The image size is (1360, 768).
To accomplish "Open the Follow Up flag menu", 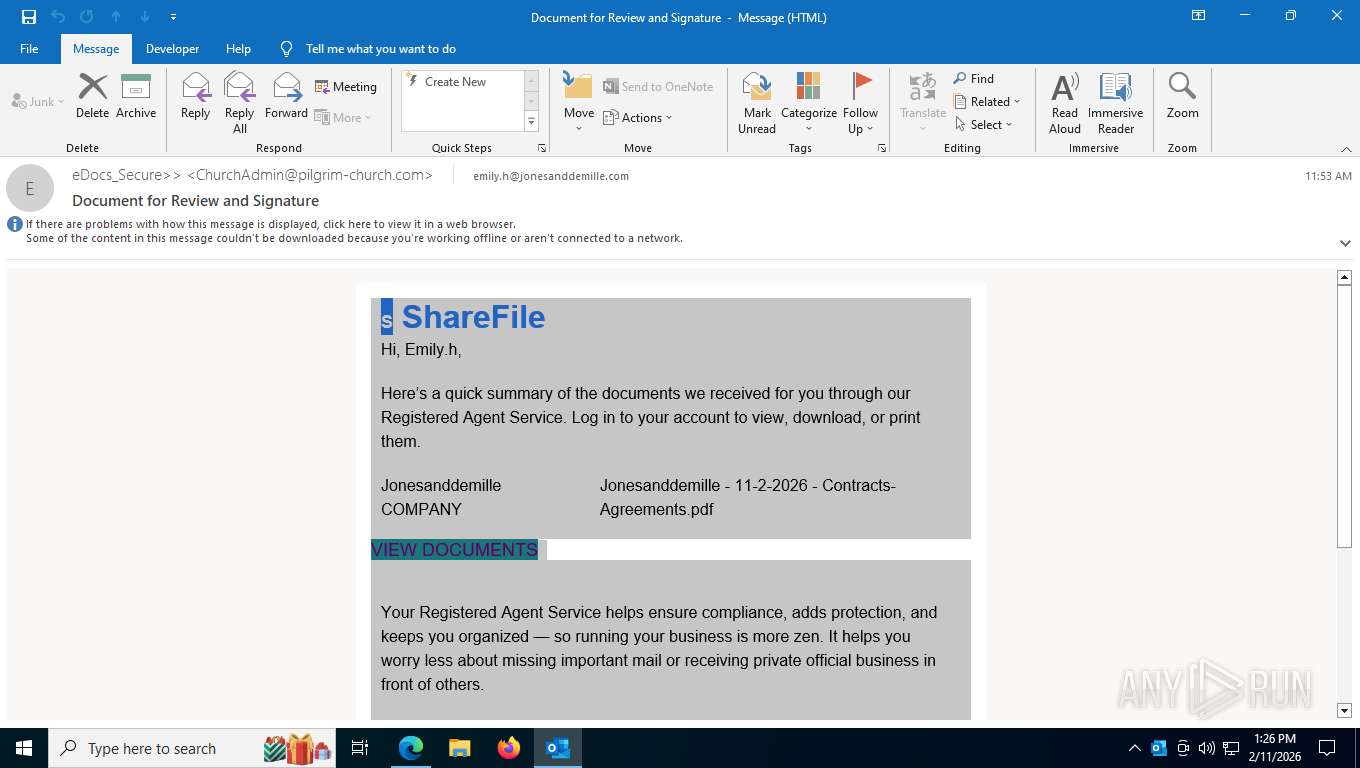I will 860,102.
